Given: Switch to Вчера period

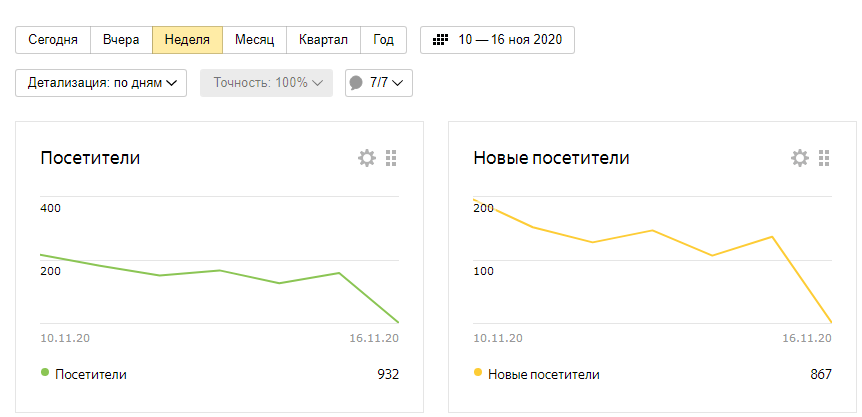Looking at the screenshot, I should coord(121,40).
